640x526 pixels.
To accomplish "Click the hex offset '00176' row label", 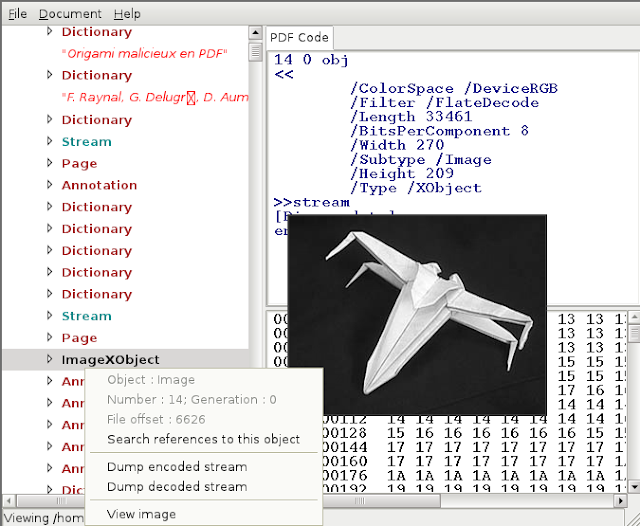I will 345,475.
